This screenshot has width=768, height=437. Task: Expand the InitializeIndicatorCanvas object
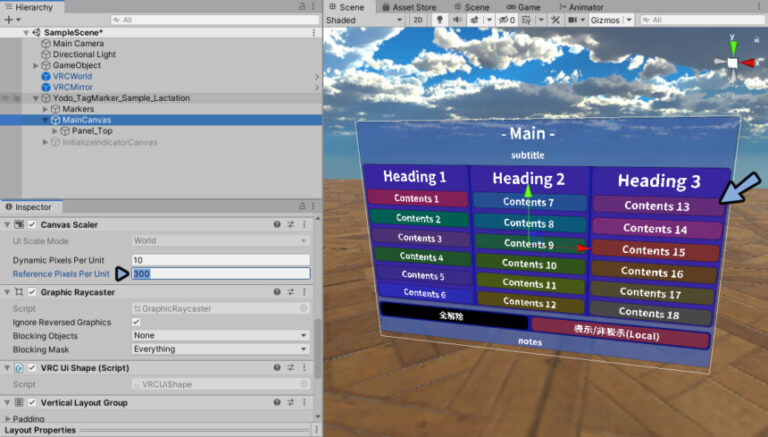pos(46,142)
